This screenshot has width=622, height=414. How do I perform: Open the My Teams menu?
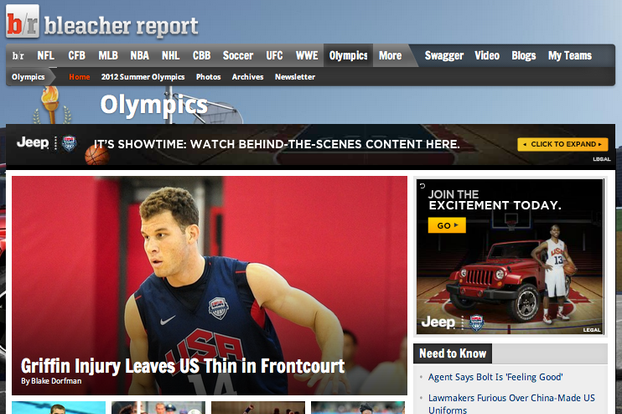click(x=570, y=56)
